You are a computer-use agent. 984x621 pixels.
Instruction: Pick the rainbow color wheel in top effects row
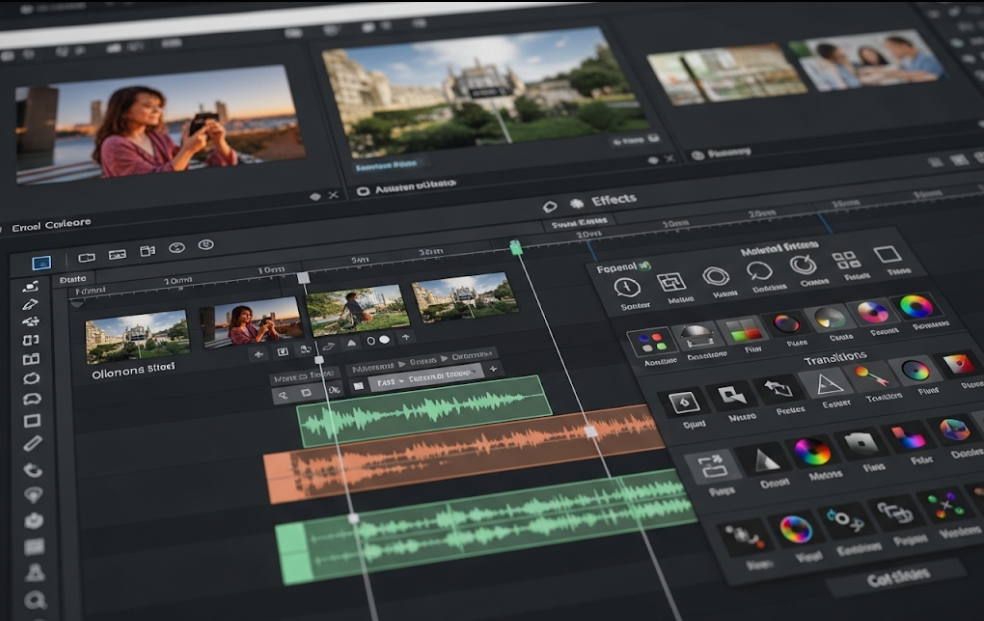pyautogui.click(x=916, y=306)
